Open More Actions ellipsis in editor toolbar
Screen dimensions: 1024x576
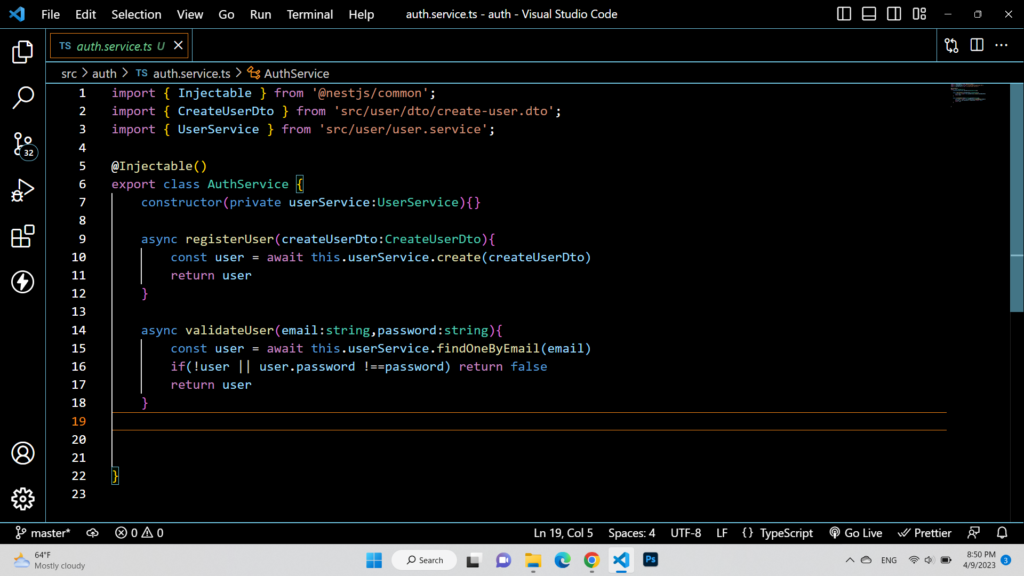(x=1001, y=45)
